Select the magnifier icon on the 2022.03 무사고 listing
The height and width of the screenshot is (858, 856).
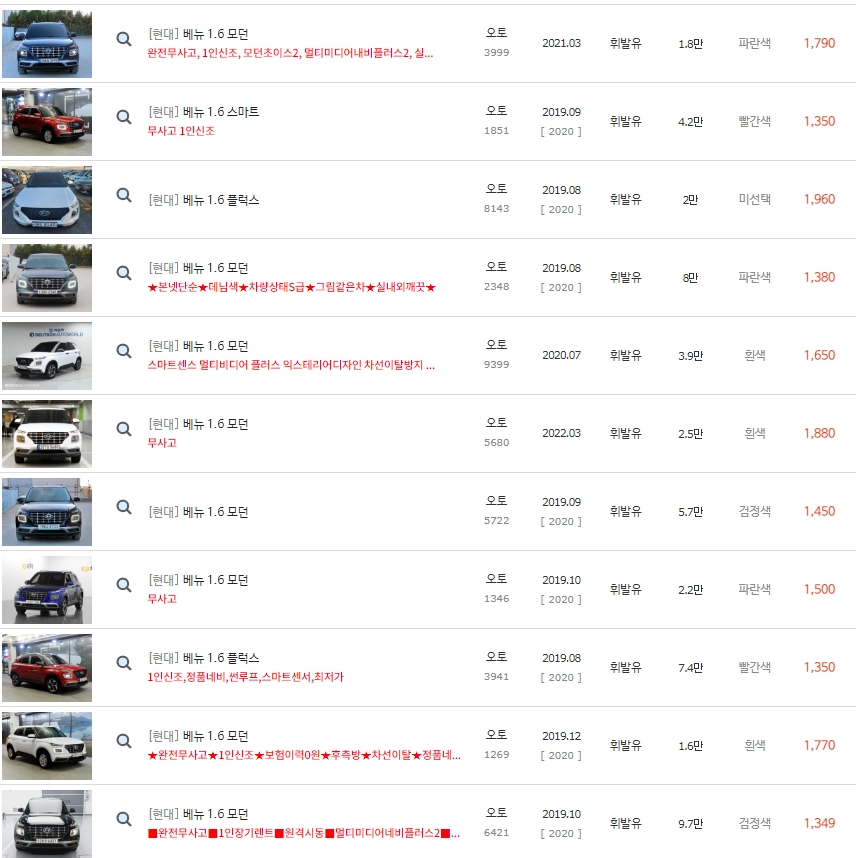coord(123,429)
